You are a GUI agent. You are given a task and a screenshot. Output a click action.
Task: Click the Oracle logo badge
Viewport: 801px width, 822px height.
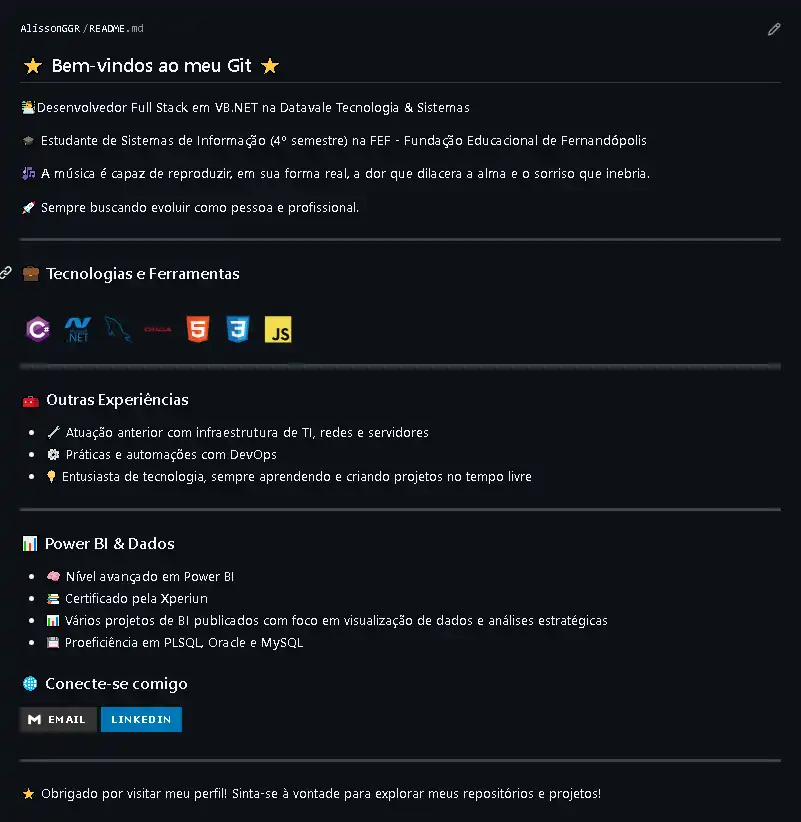(x=158, y=329)
